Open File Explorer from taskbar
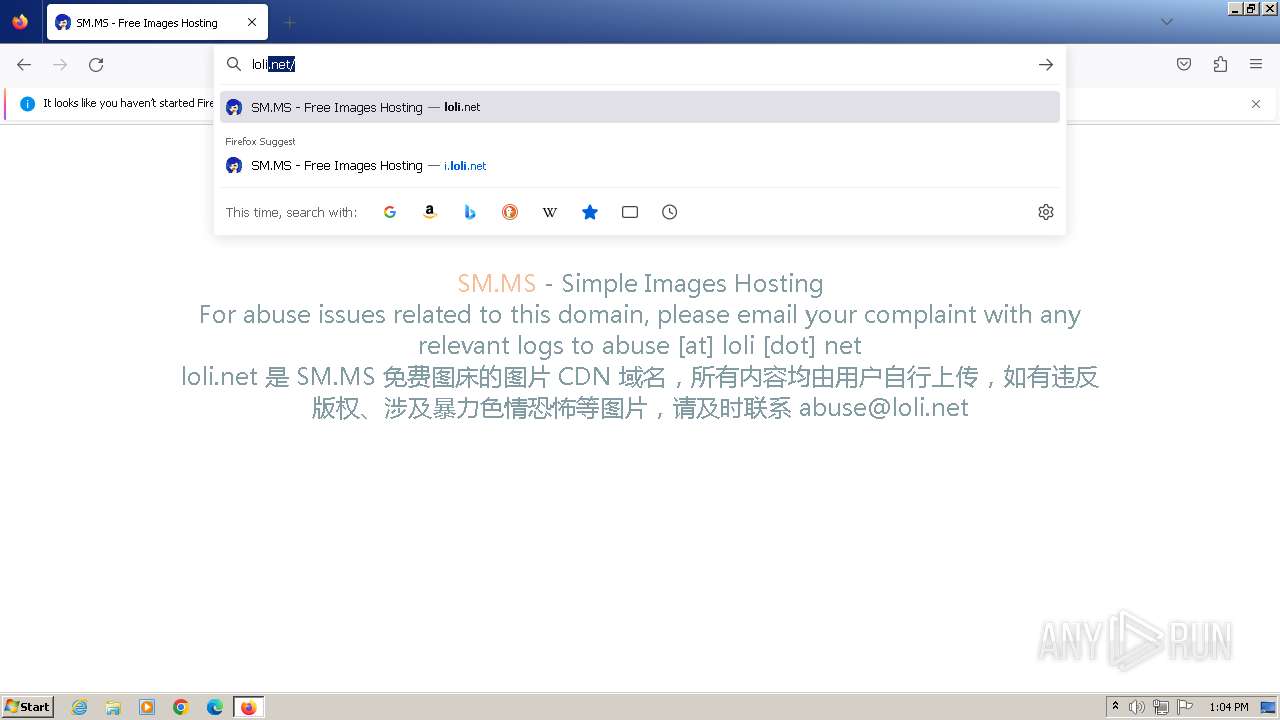Viewport: 1280px width, 720px height. [x=113, y=707]
